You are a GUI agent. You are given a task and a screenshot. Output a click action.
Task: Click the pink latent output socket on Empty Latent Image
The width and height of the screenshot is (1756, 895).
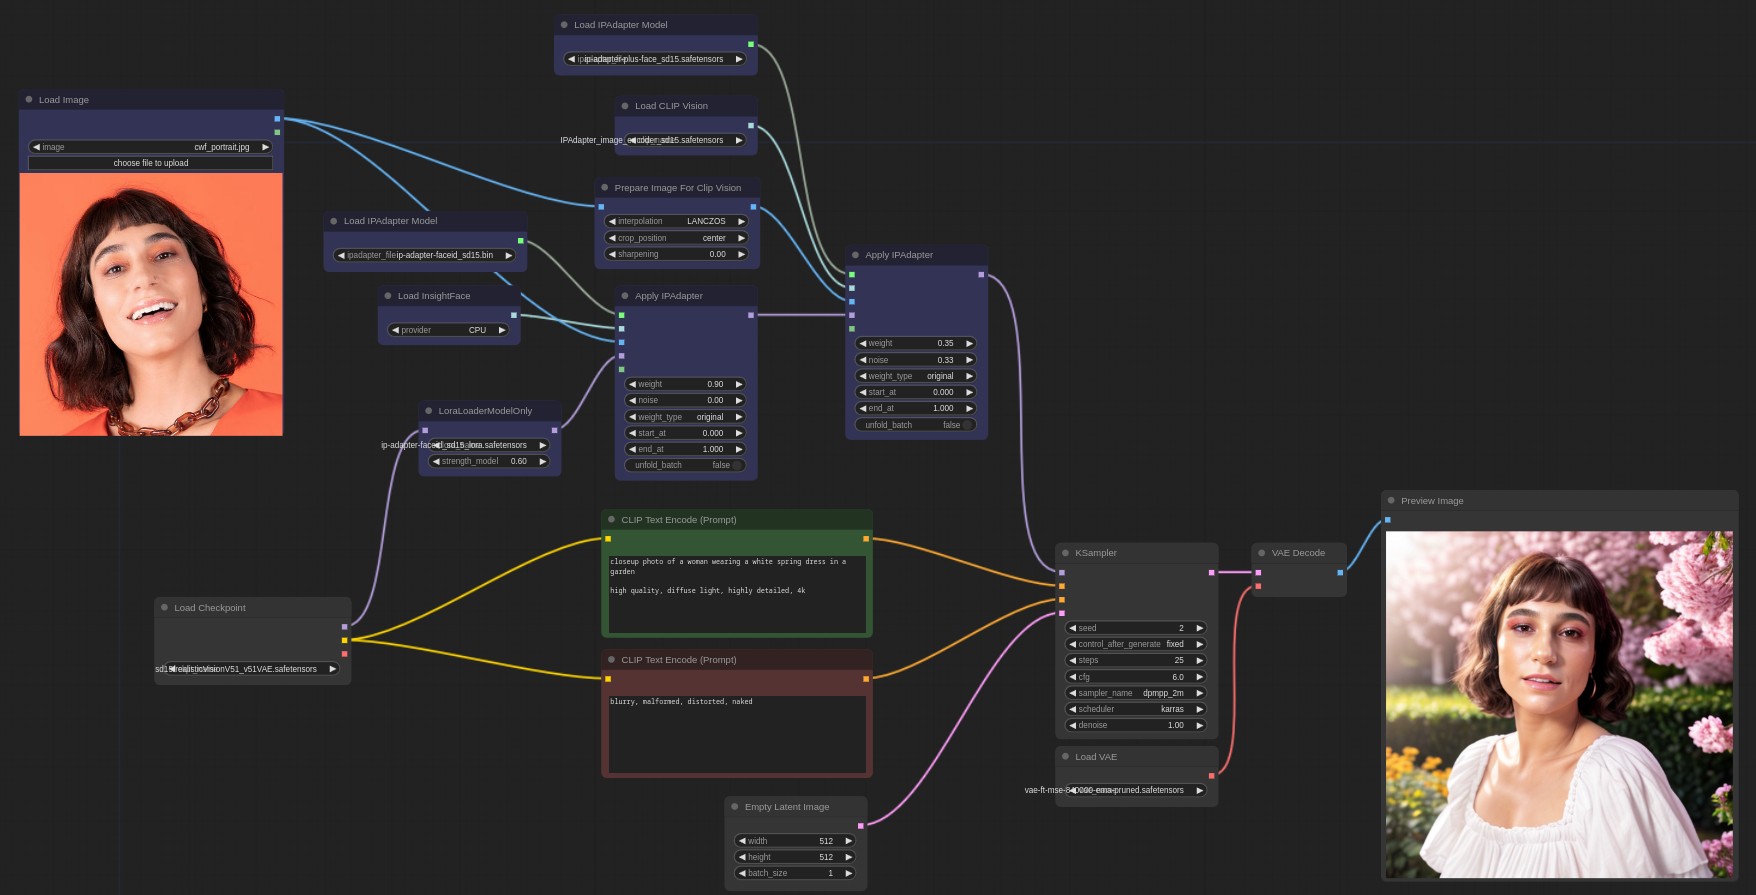point(860,826)
